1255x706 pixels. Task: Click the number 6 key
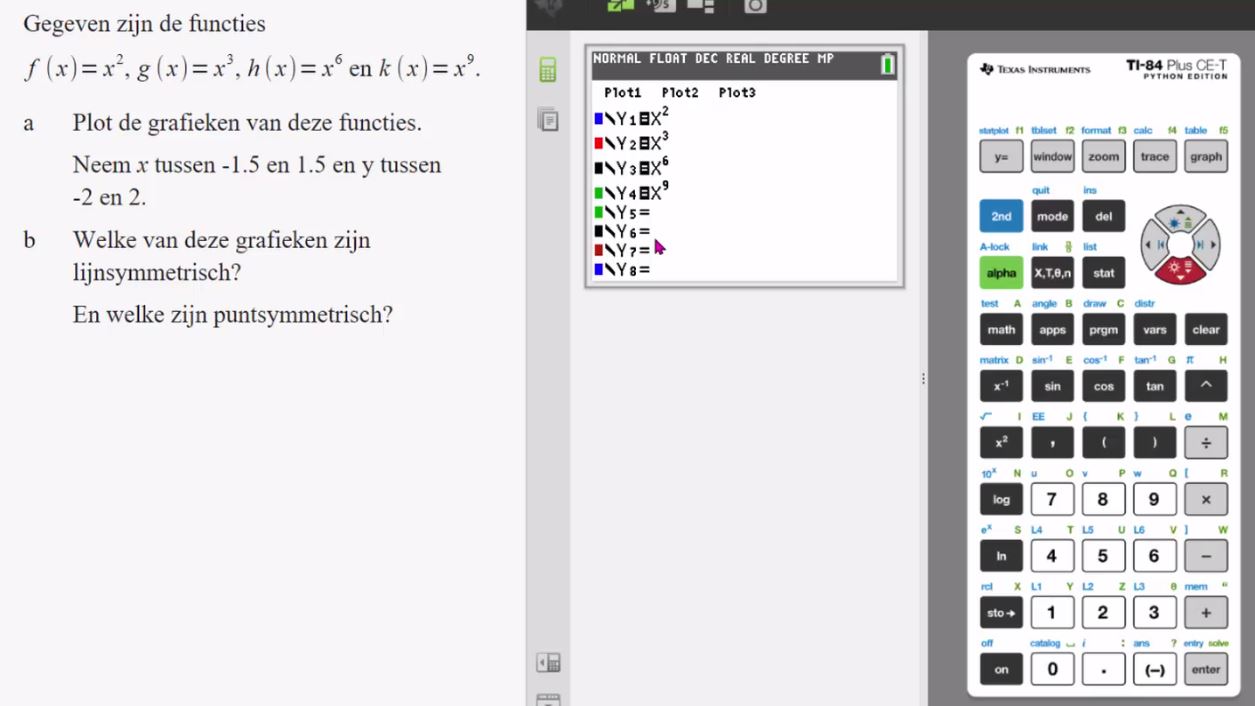1155,556
